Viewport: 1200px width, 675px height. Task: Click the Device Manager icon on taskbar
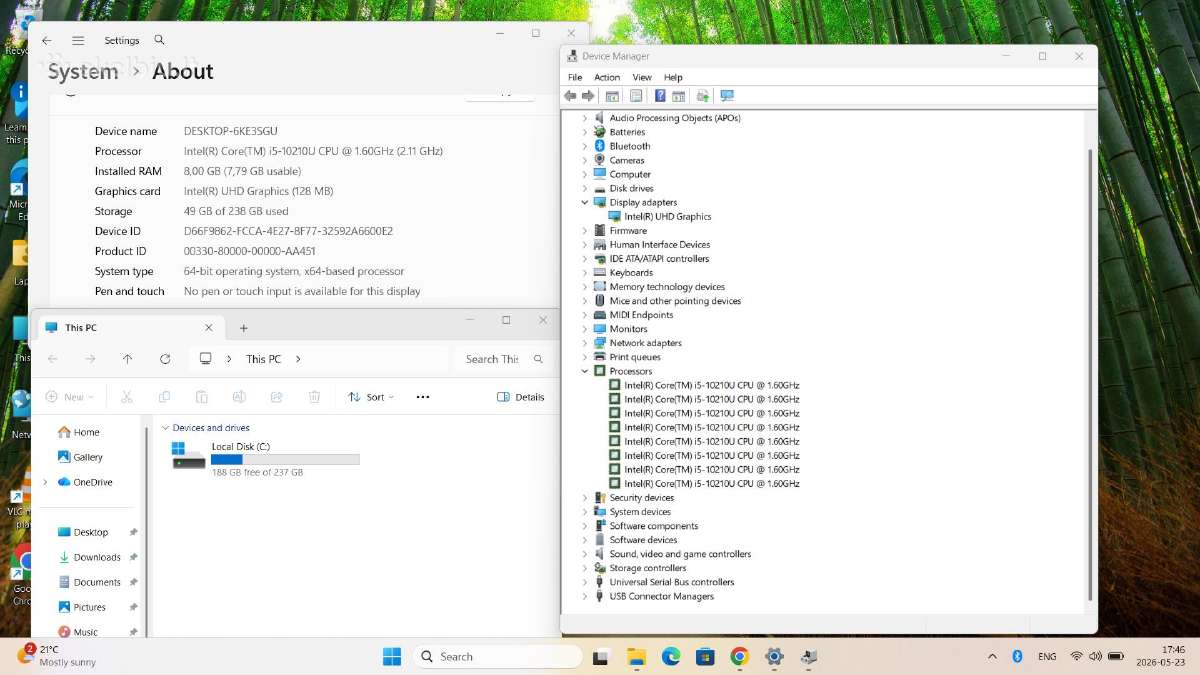809,656
